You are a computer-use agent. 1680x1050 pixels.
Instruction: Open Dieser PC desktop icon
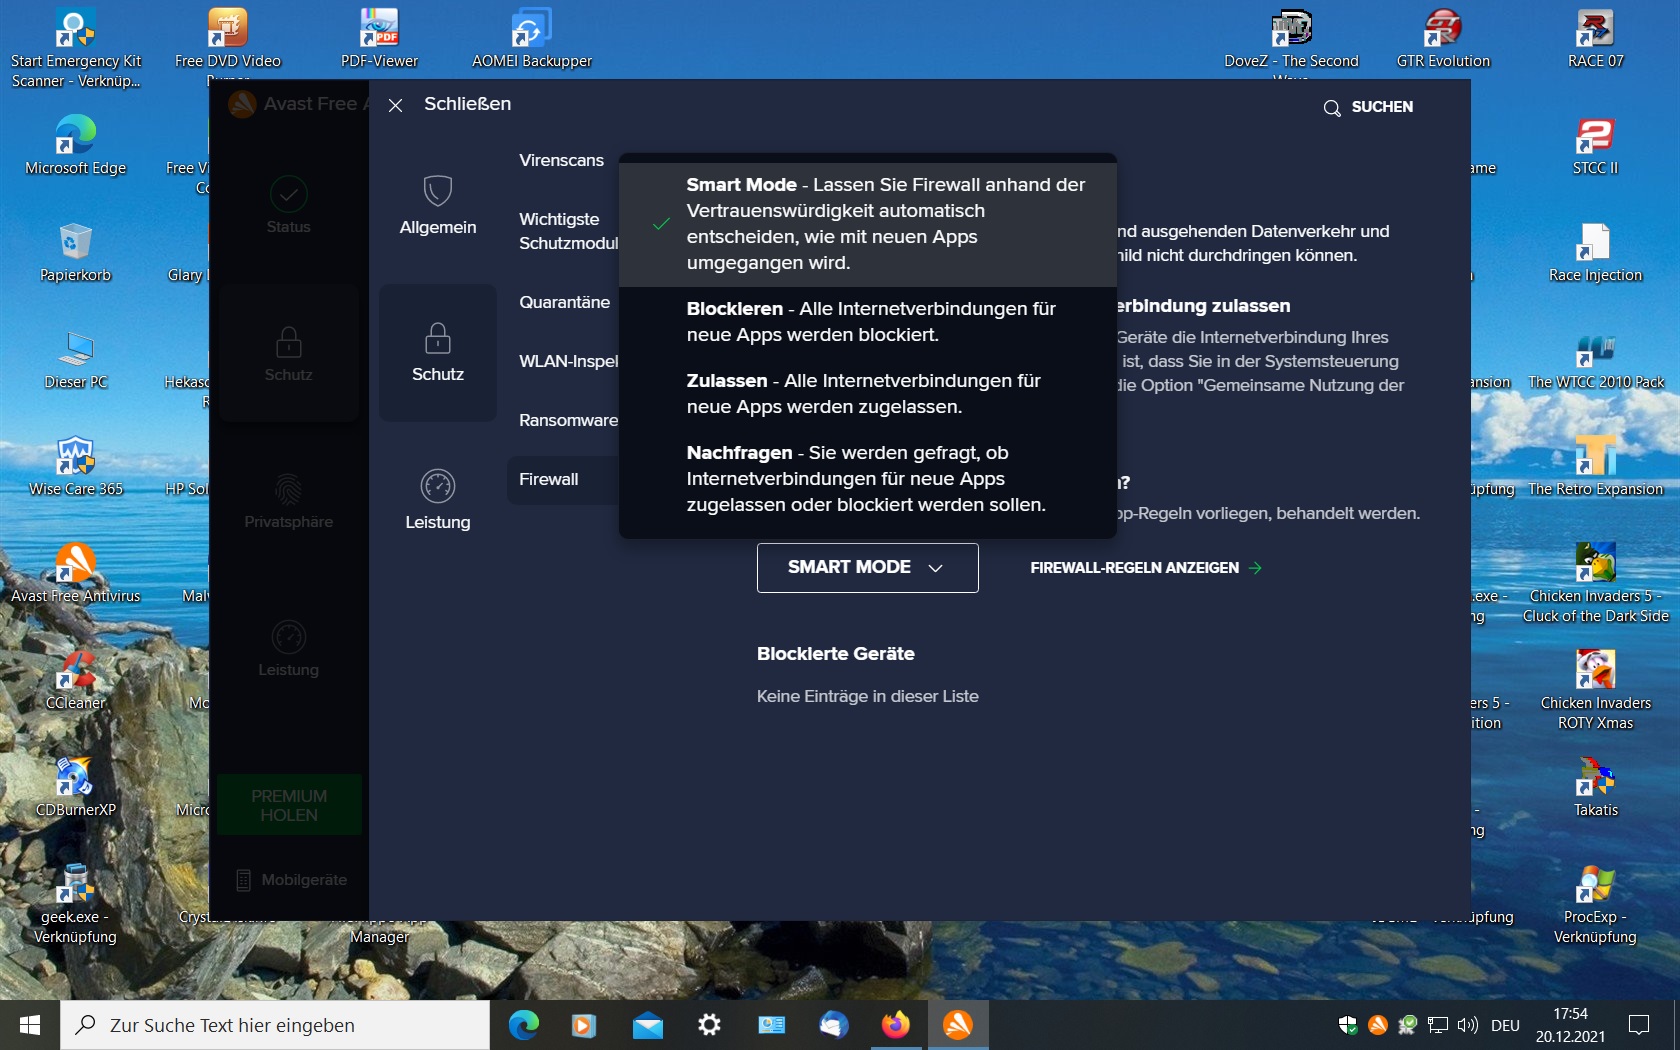click(x=76, y=360)
